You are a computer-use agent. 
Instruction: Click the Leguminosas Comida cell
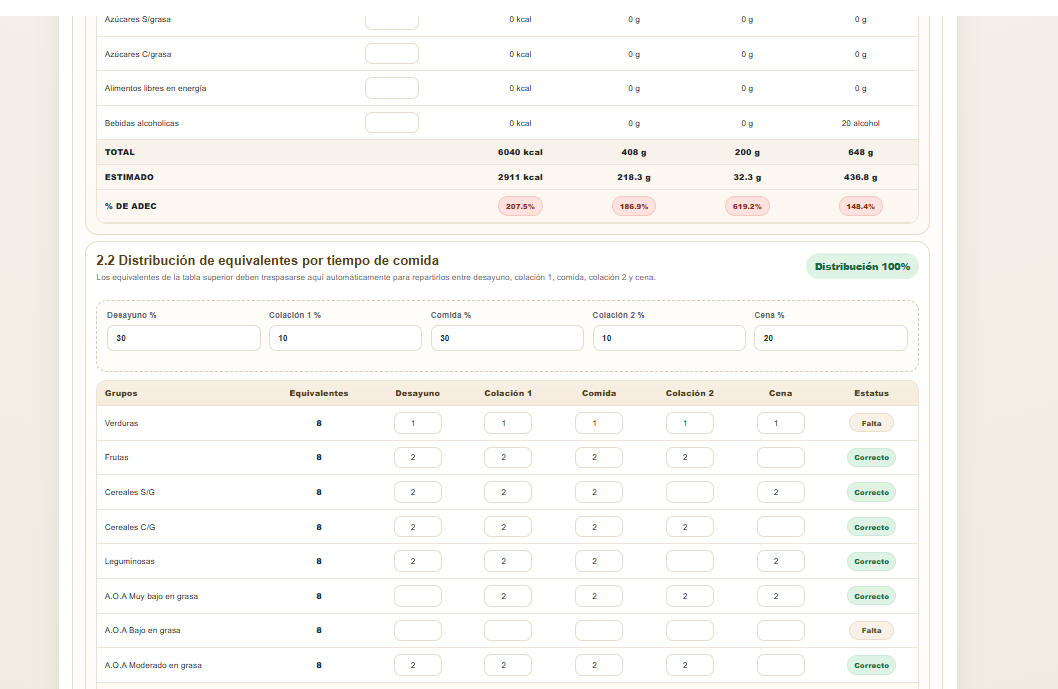tap(599, 561)
